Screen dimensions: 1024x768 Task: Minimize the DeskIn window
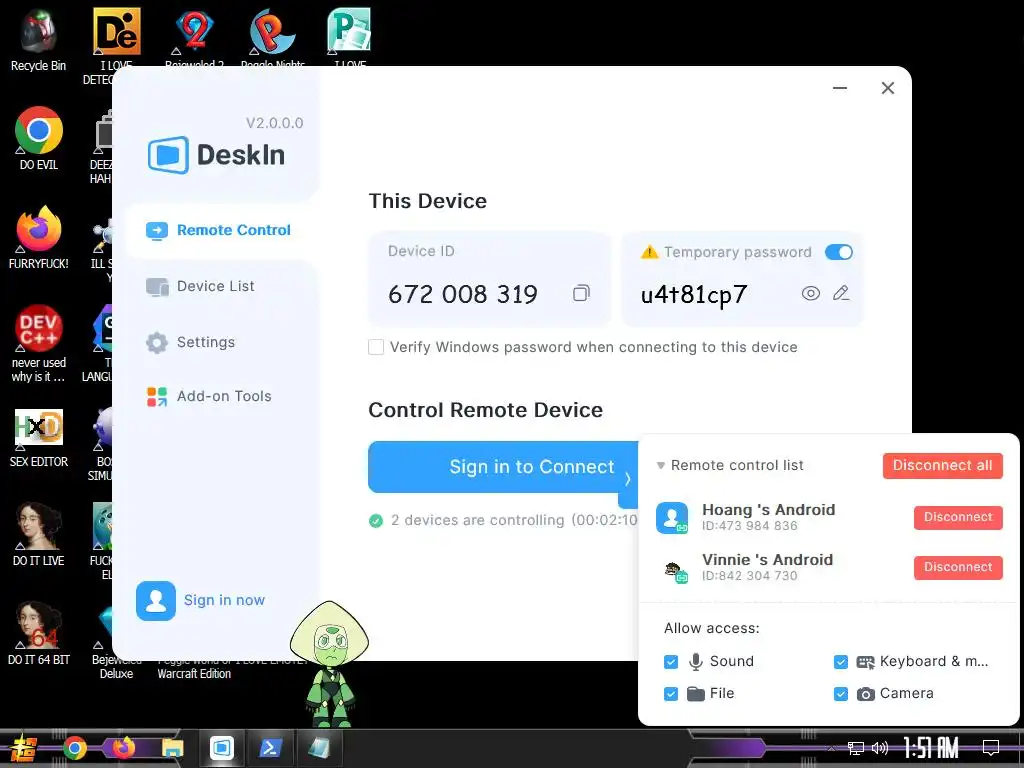pos(840,88)
